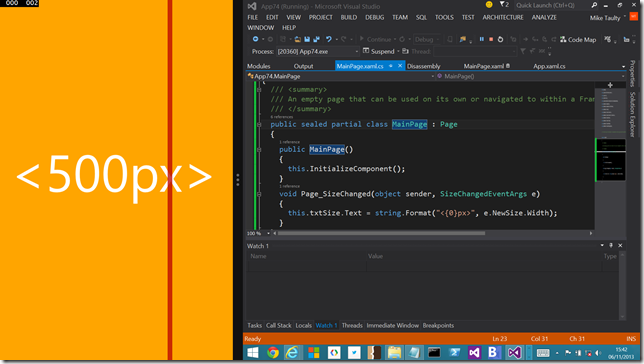This screenshot has width=644, height=364.
Task: Open Internet Explorer from the taskbar
Action: click(x=292, y=352)
